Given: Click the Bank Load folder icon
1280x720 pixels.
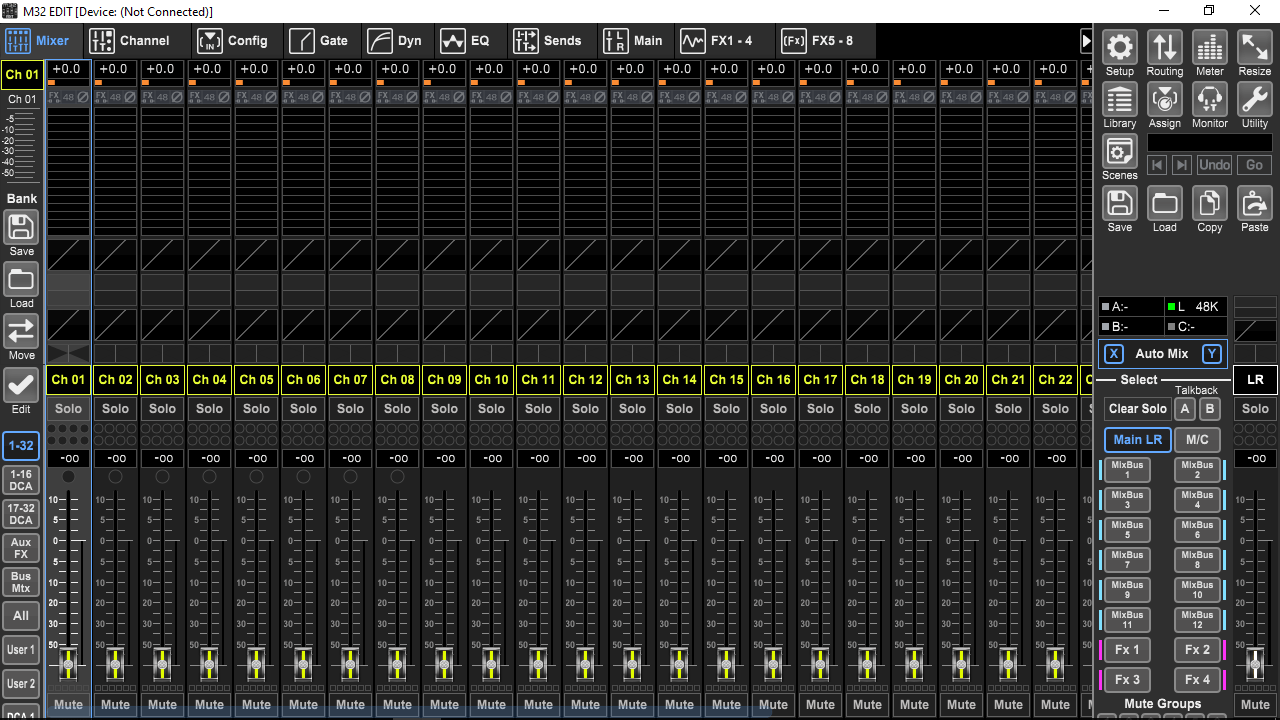Looking at the screenshot, I should coord(21,278).
